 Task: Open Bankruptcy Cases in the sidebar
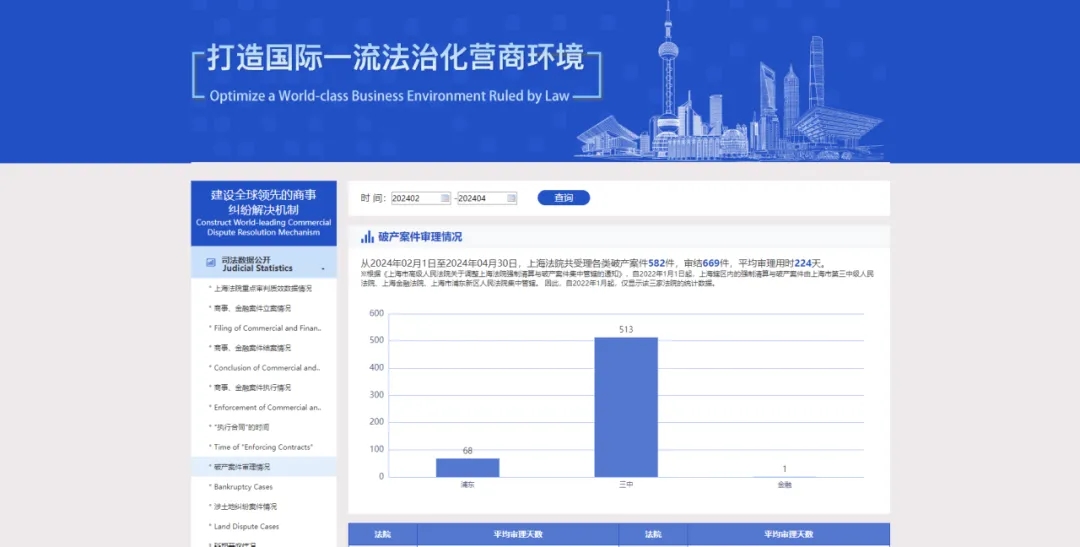243,487
